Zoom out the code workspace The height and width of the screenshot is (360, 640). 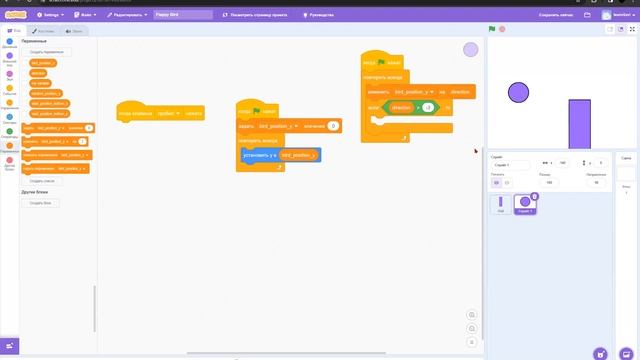coord(472,329)
